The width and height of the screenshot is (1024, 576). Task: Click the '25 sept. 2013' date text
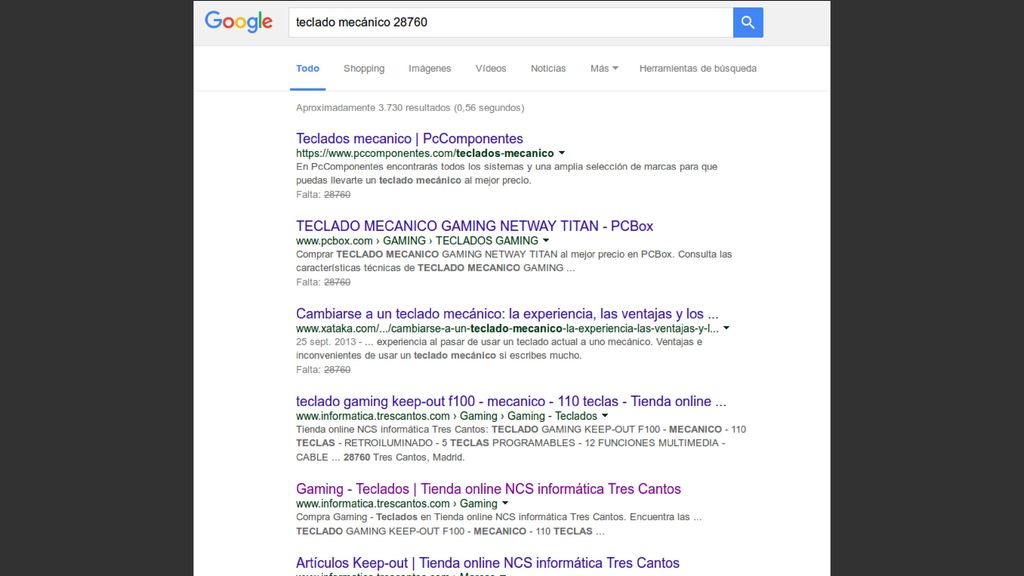tap(326, 342)
